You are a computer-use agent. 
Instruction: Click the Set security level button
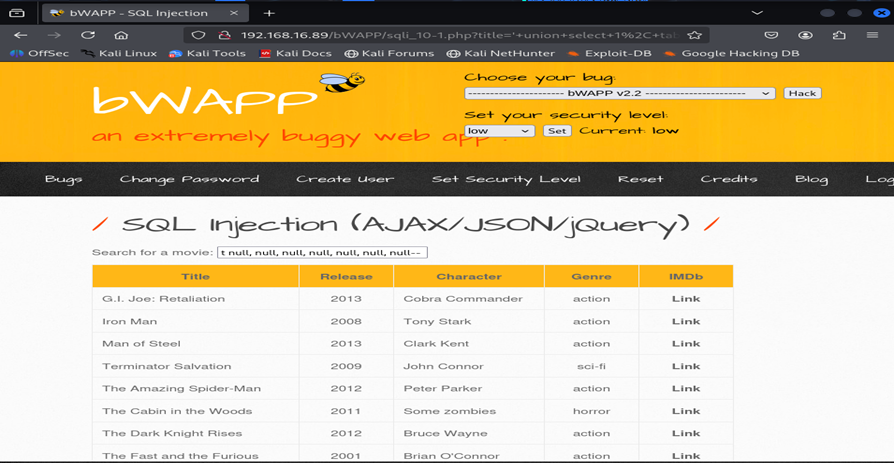tap(557, 131)
